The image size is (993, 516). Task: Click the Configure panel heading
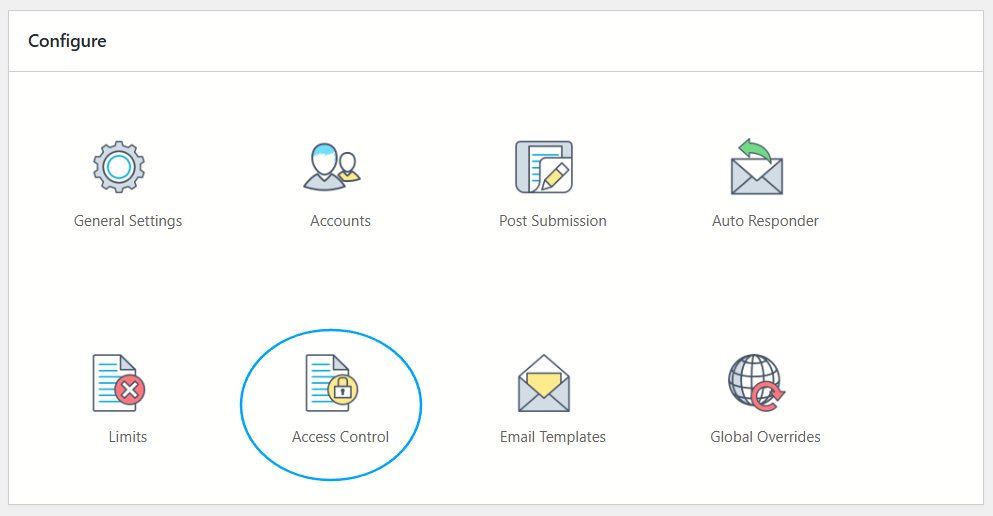[x=67, y=41]
